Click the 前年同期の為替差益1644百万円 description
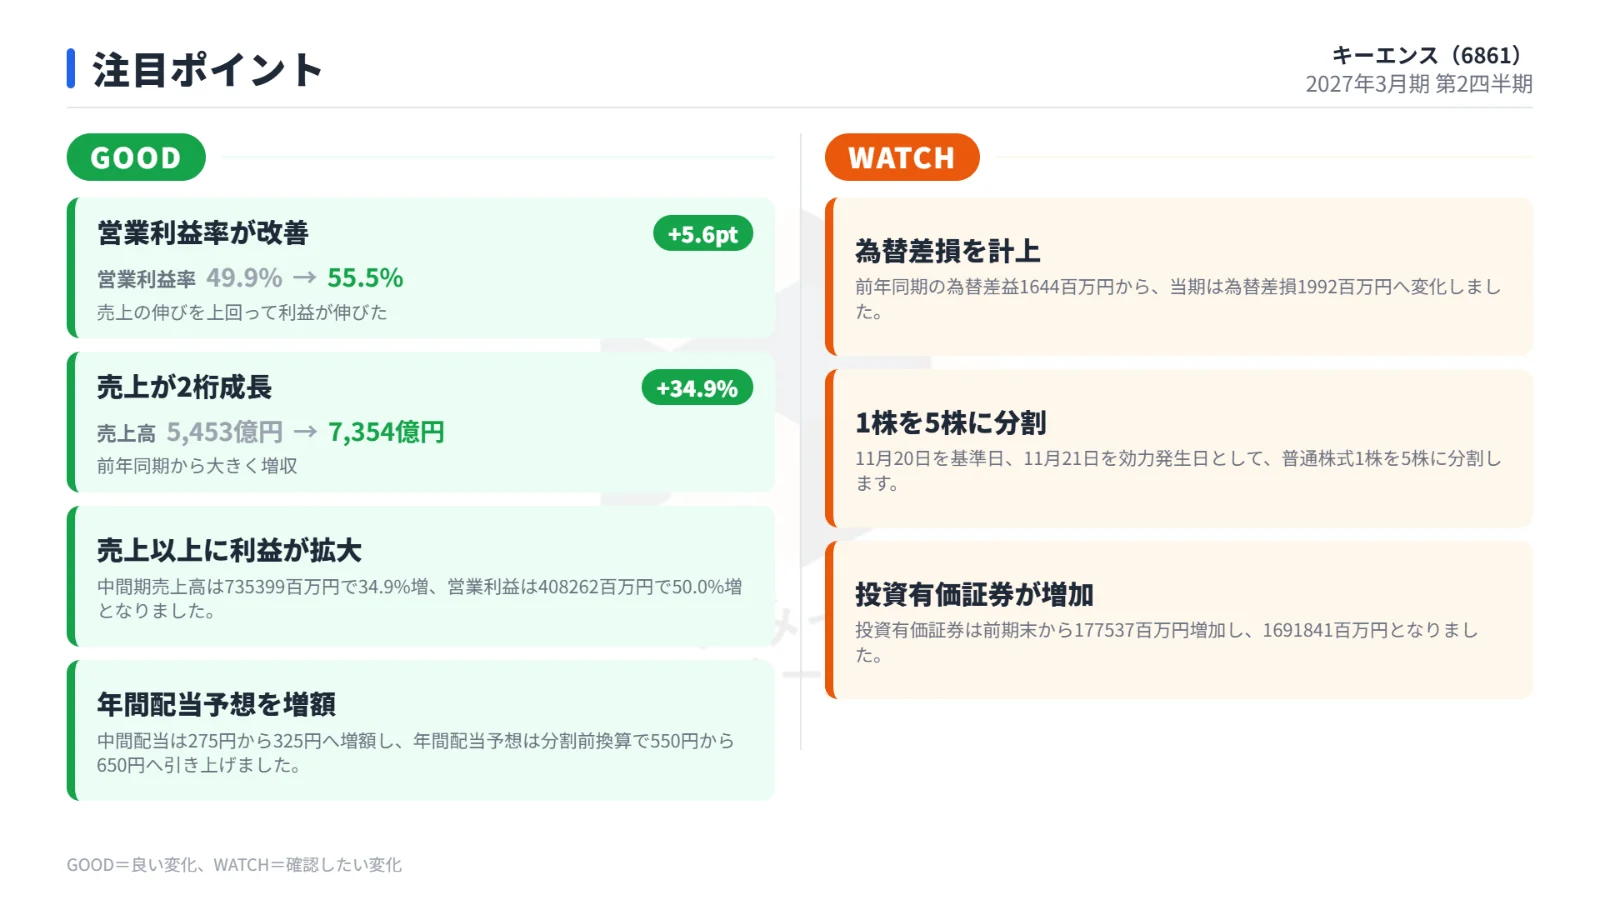 (1178, 299)
